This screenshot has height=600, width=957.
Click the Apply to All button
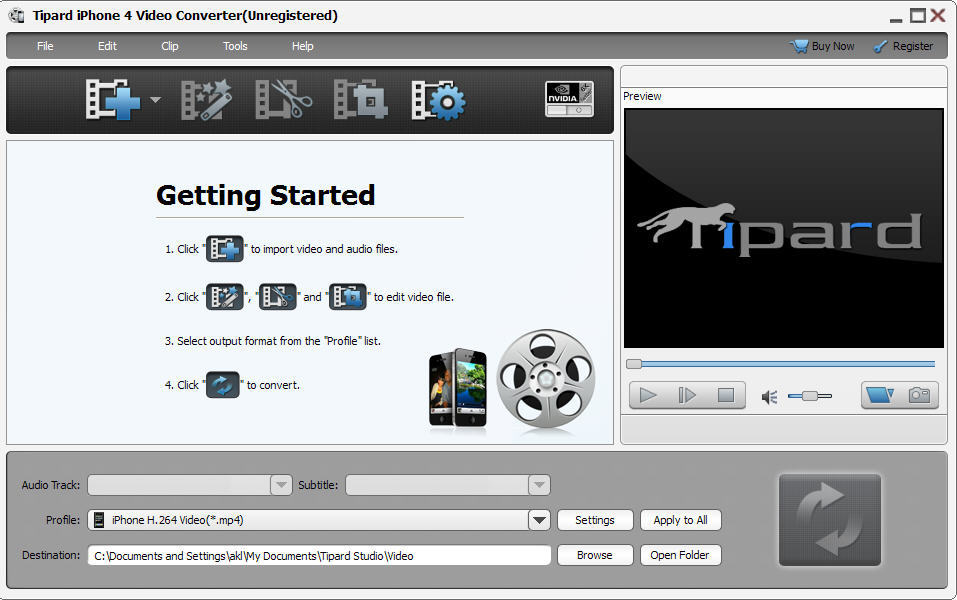point(681,520)
